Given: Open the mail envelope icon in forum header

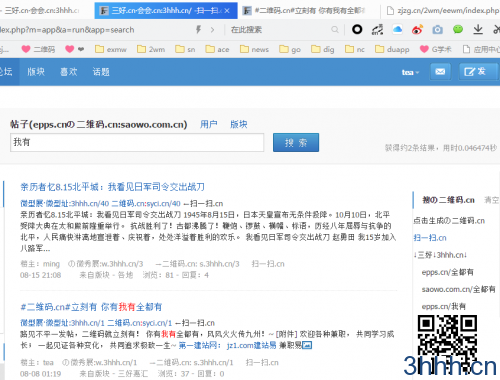Looking at the screenshot, I should pyautogui.click(x=440, y=72).
